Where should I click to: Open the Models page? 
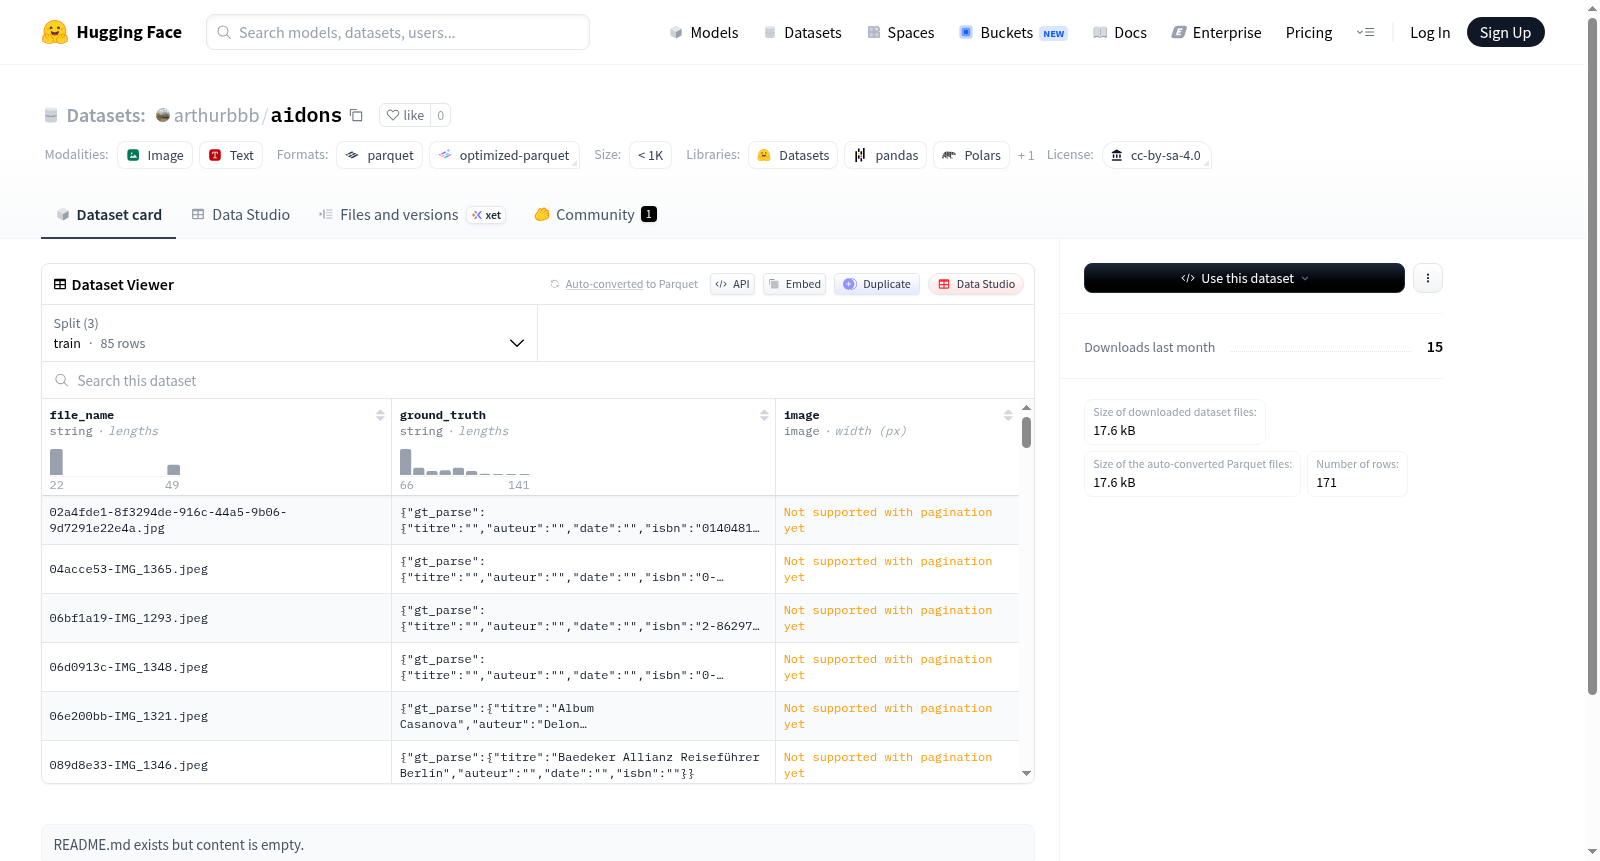point(704,33)
